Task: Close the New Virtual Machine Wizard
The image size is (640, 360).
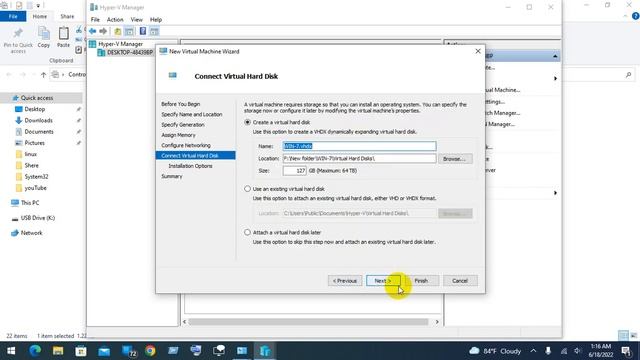Action: 478,51
